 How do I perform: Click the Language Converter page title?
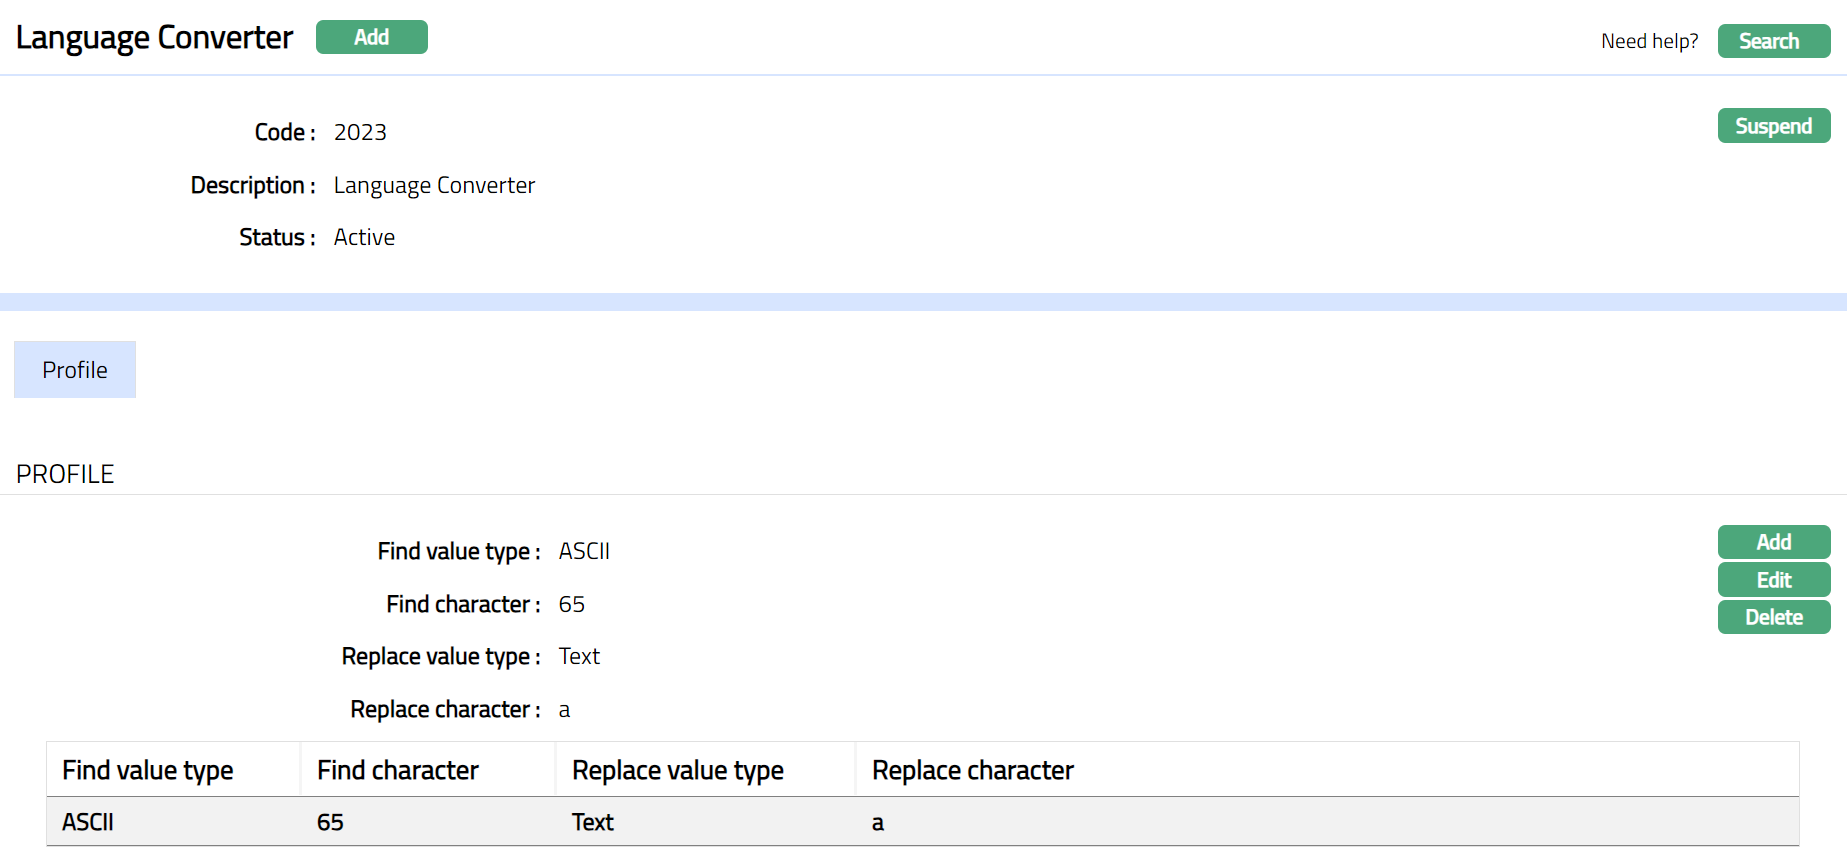point(154,37)
